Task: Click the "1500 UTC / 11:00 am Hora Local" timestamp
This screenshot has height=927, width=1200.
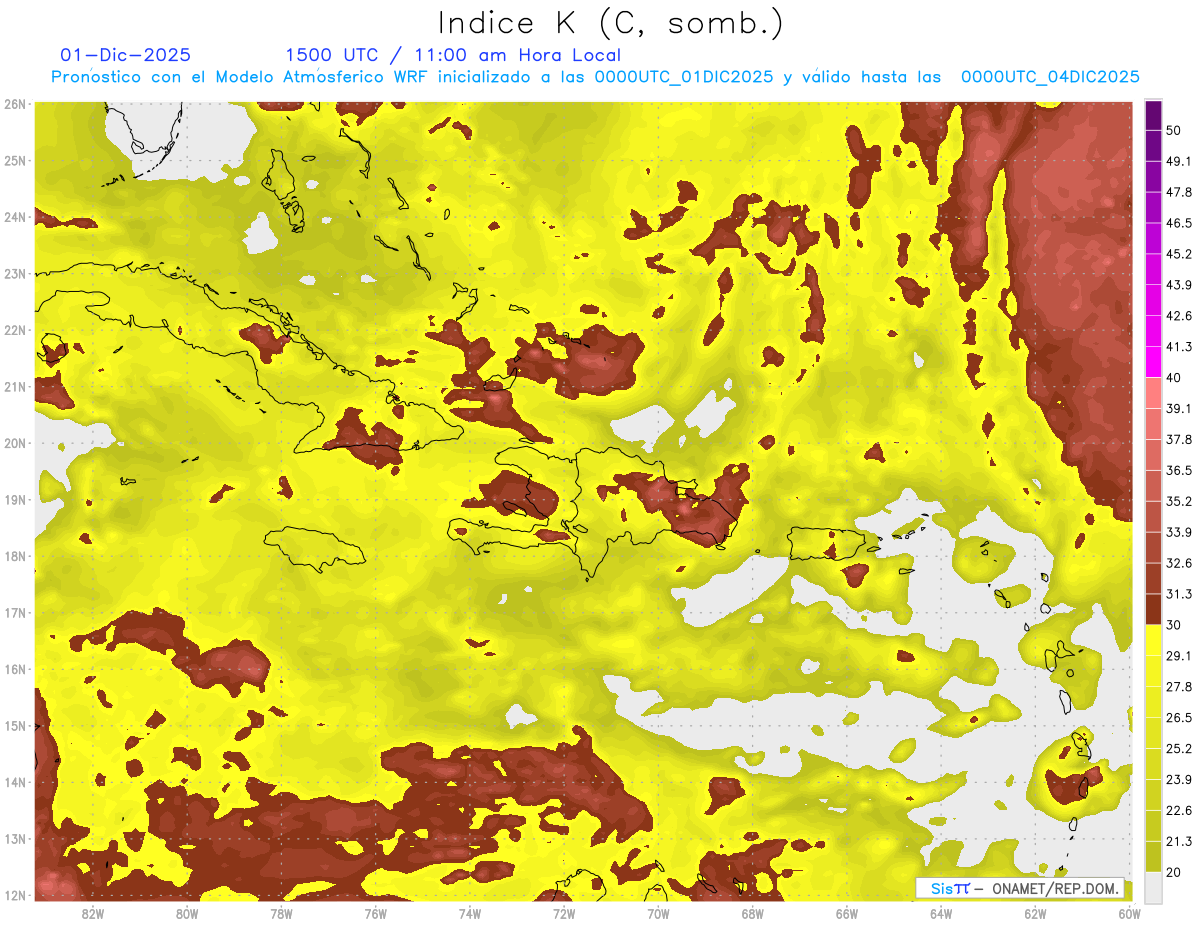Action: pyautogui.click(x=453, y=55)
